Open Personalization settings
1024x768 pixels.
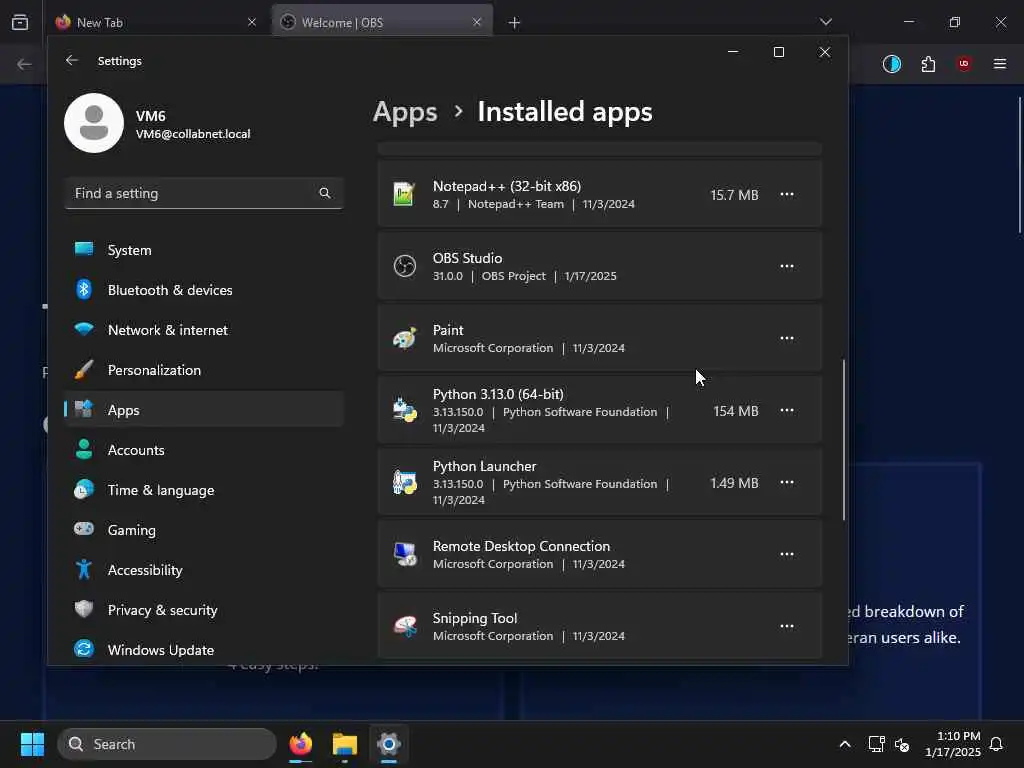click(x=203, y=370)
